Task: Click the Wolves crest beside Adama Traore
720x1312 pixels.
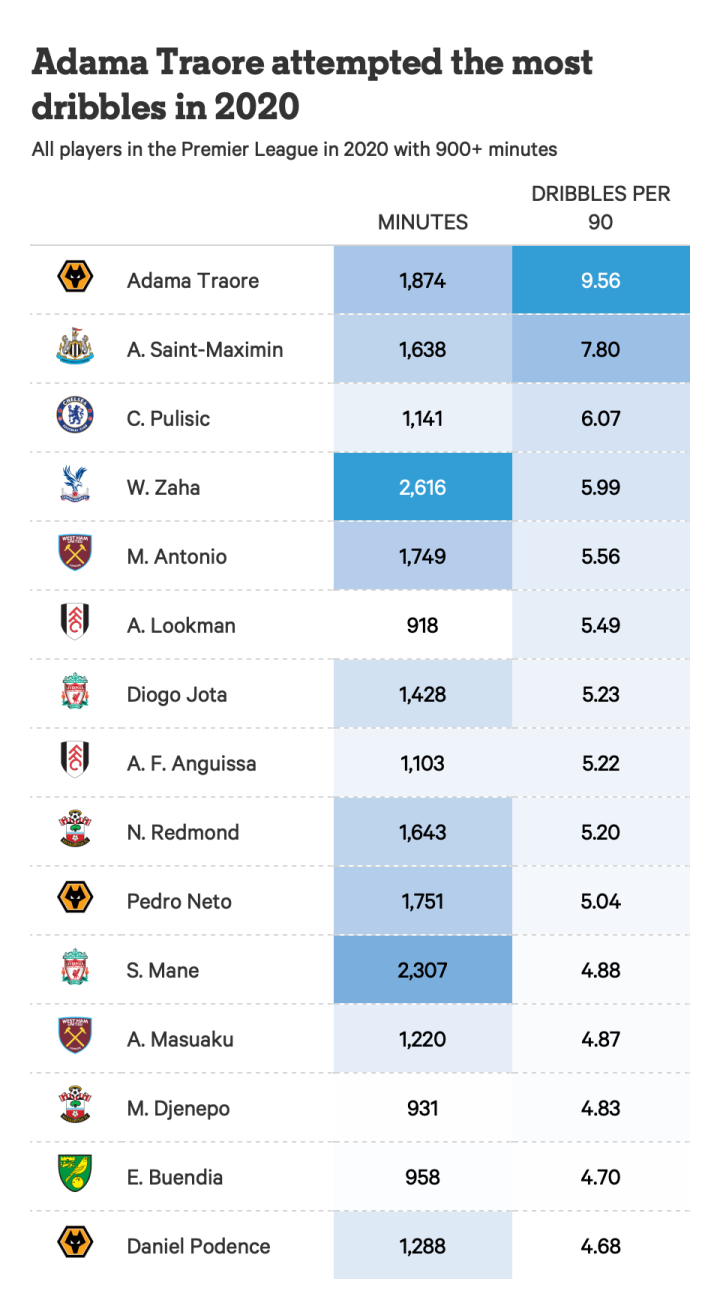Action: point(75,279)
